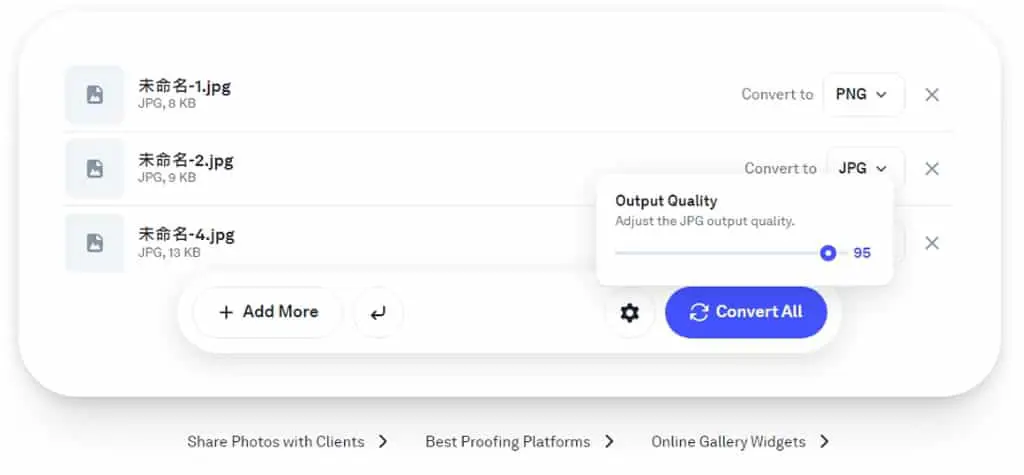This screenshot has height=475, width=1024.
Task: Remove 未命名-4.jpg with its X icon
Action: coord(932,243)
